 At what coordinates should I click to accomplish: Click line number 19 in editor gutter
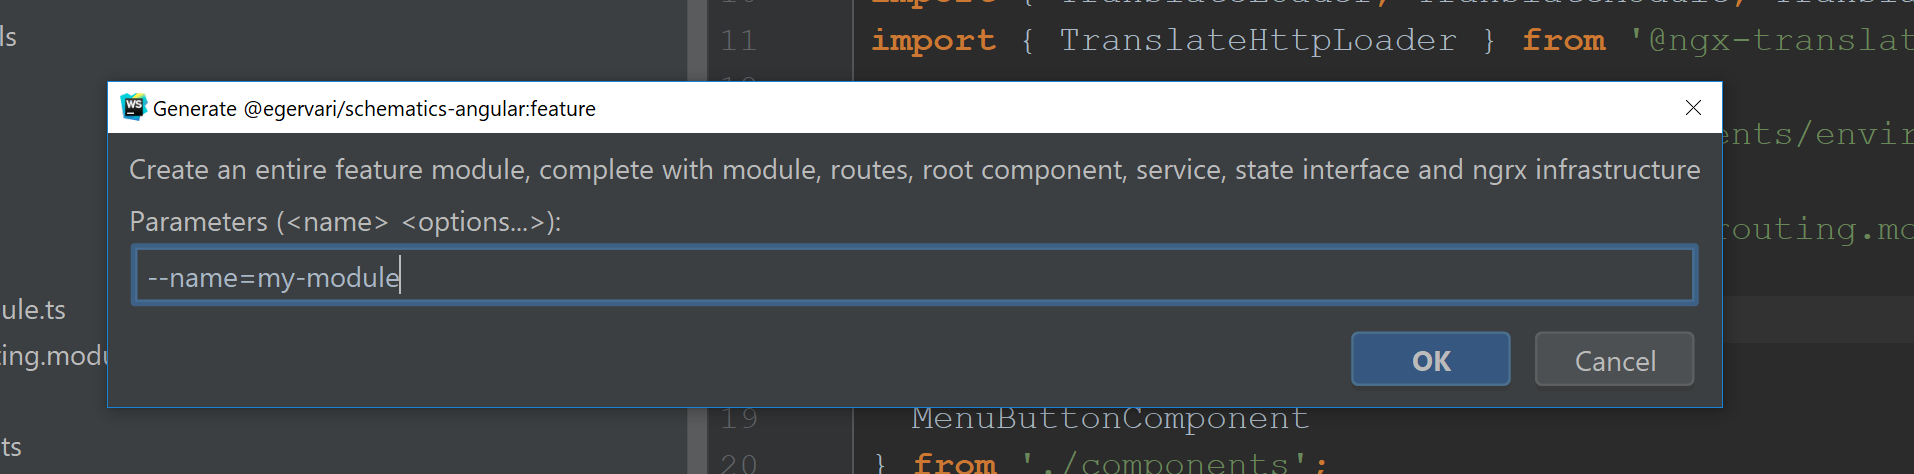coord(738,418)
